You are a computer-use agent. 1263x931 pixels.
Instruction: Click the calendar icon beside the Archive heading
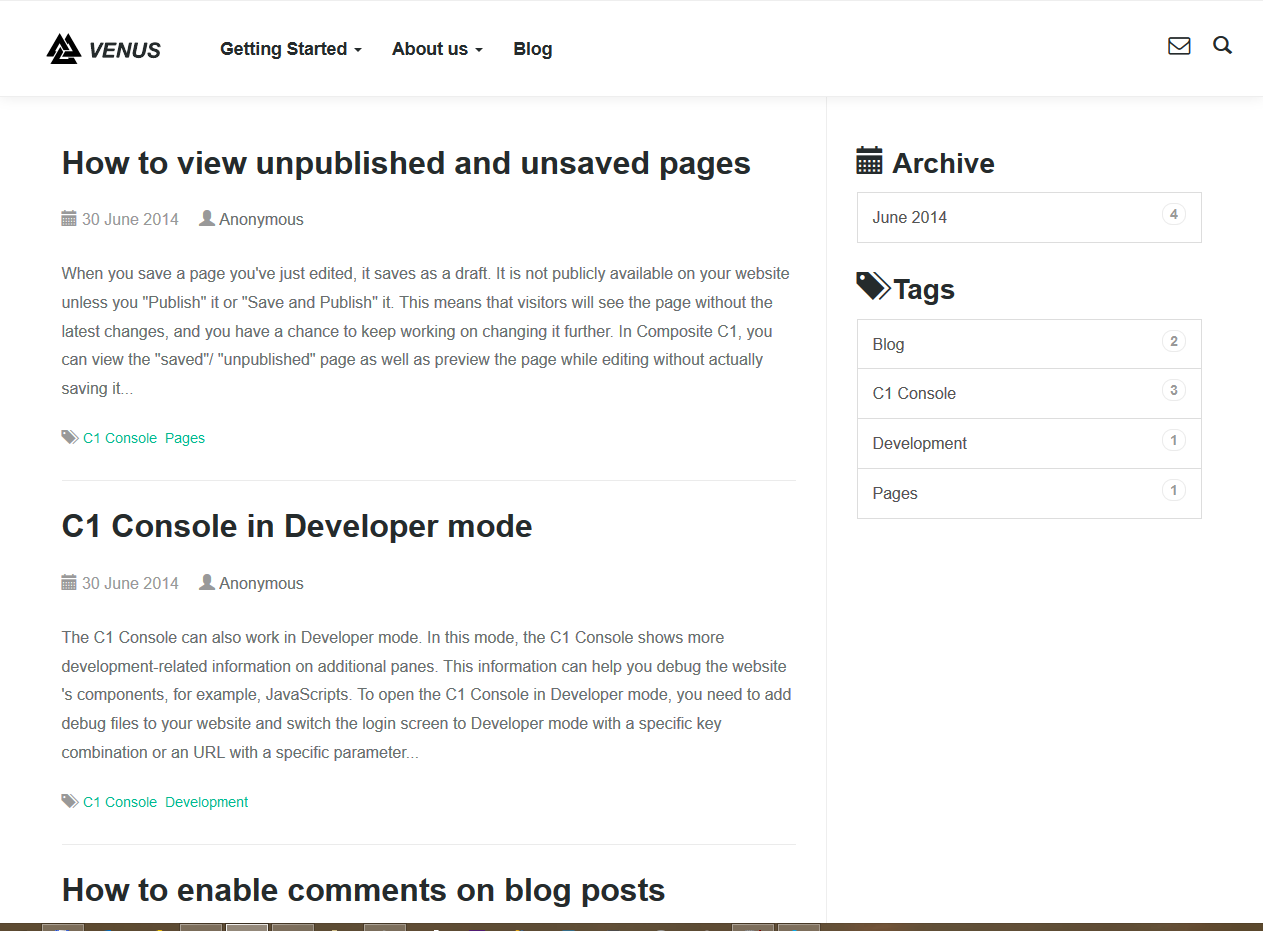pyautogui.click(x=870, y=161)
